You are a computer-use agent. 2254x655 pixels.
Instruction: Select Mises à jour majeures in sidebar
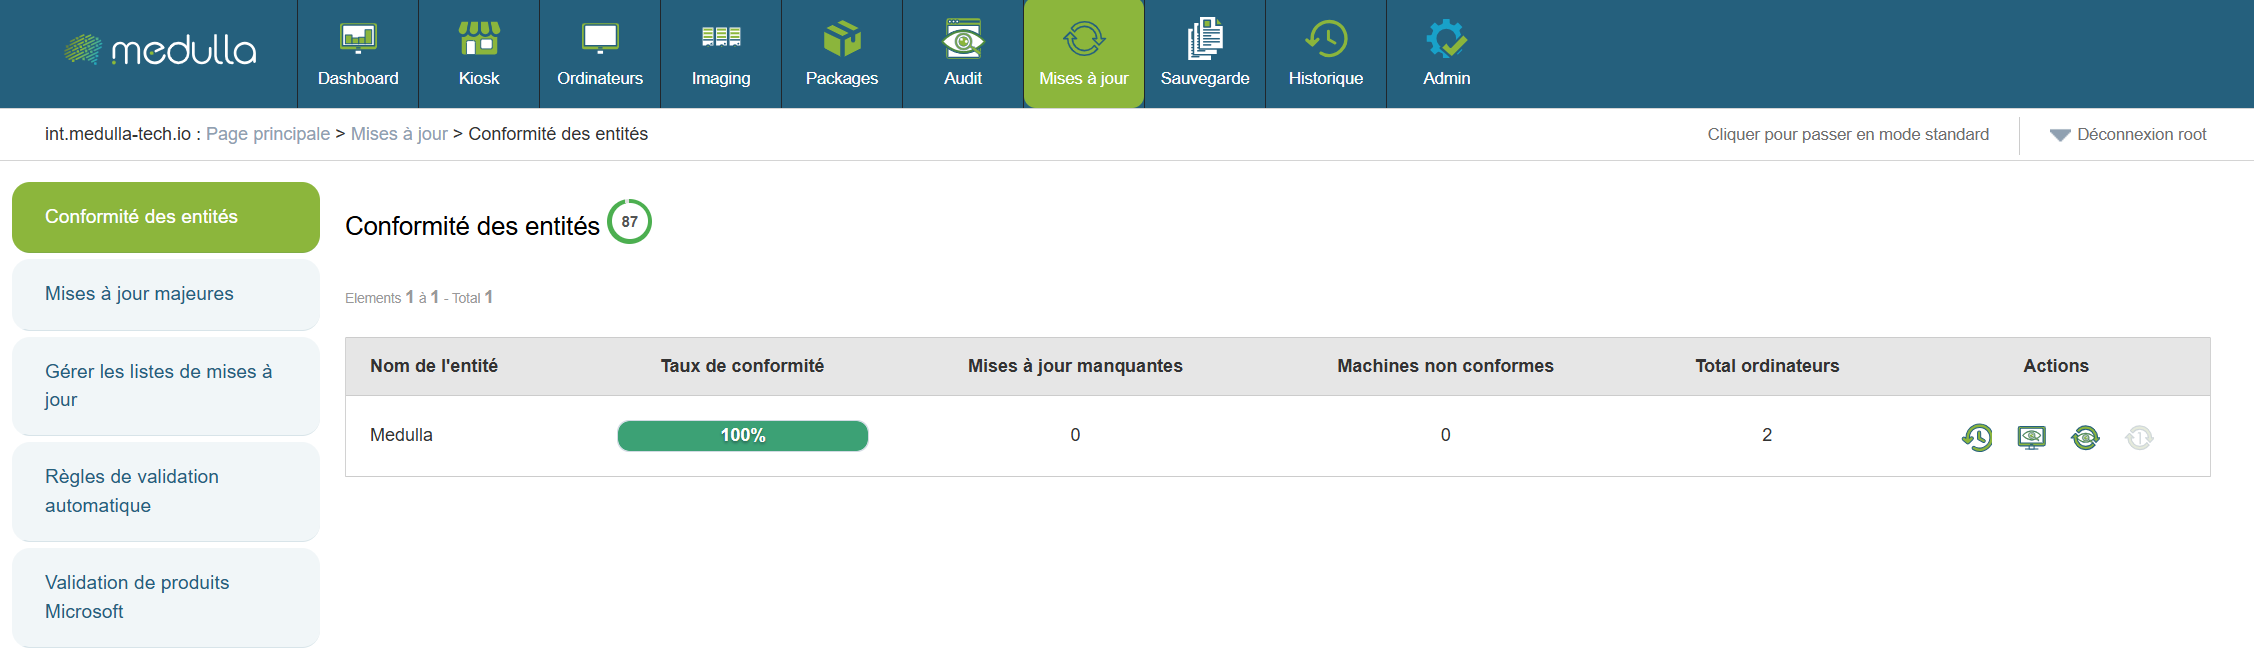[x=139, y=294]
